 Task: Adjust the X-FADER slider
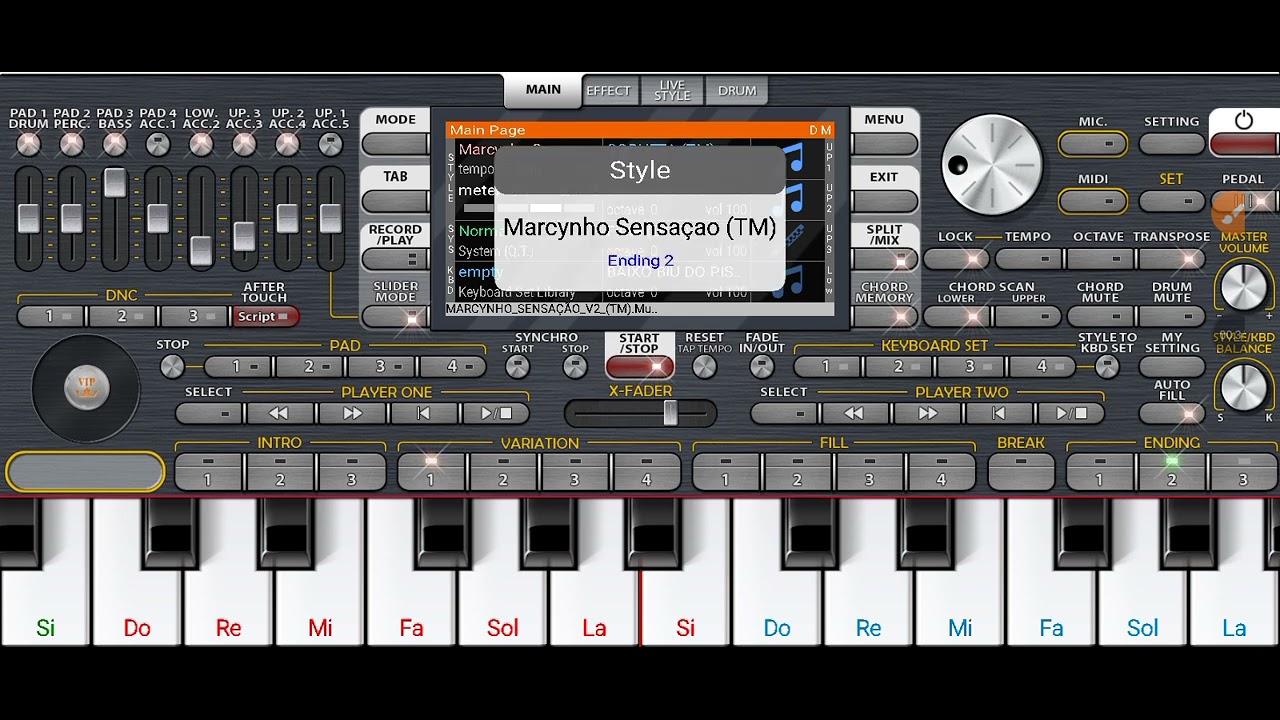coord(671,412)
